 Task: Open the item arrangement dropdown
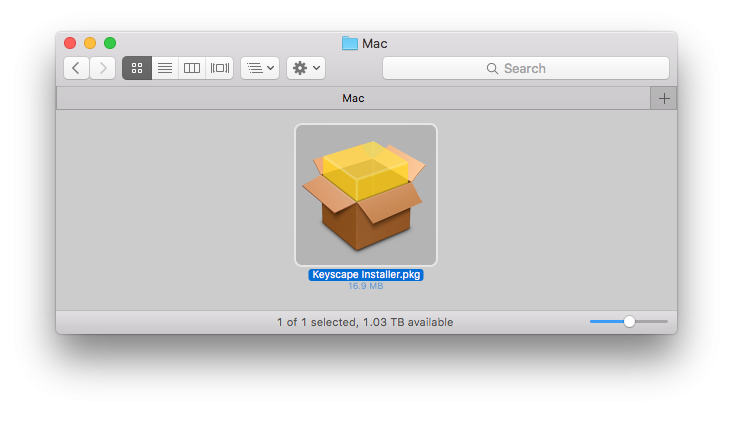260,68
